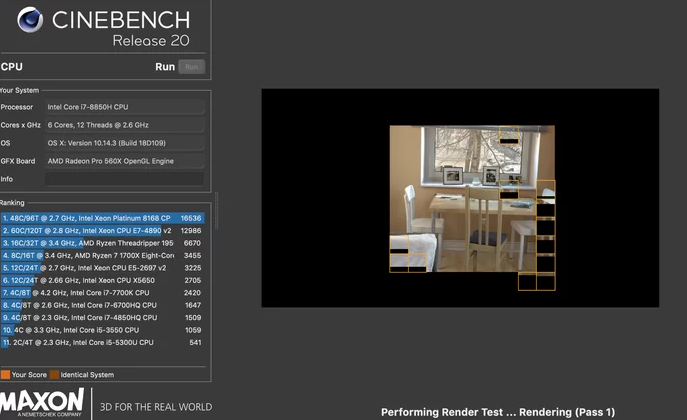Select ranking row 2 Intel Xeon CPU E7-4890 v2

[x=103, y=230]
